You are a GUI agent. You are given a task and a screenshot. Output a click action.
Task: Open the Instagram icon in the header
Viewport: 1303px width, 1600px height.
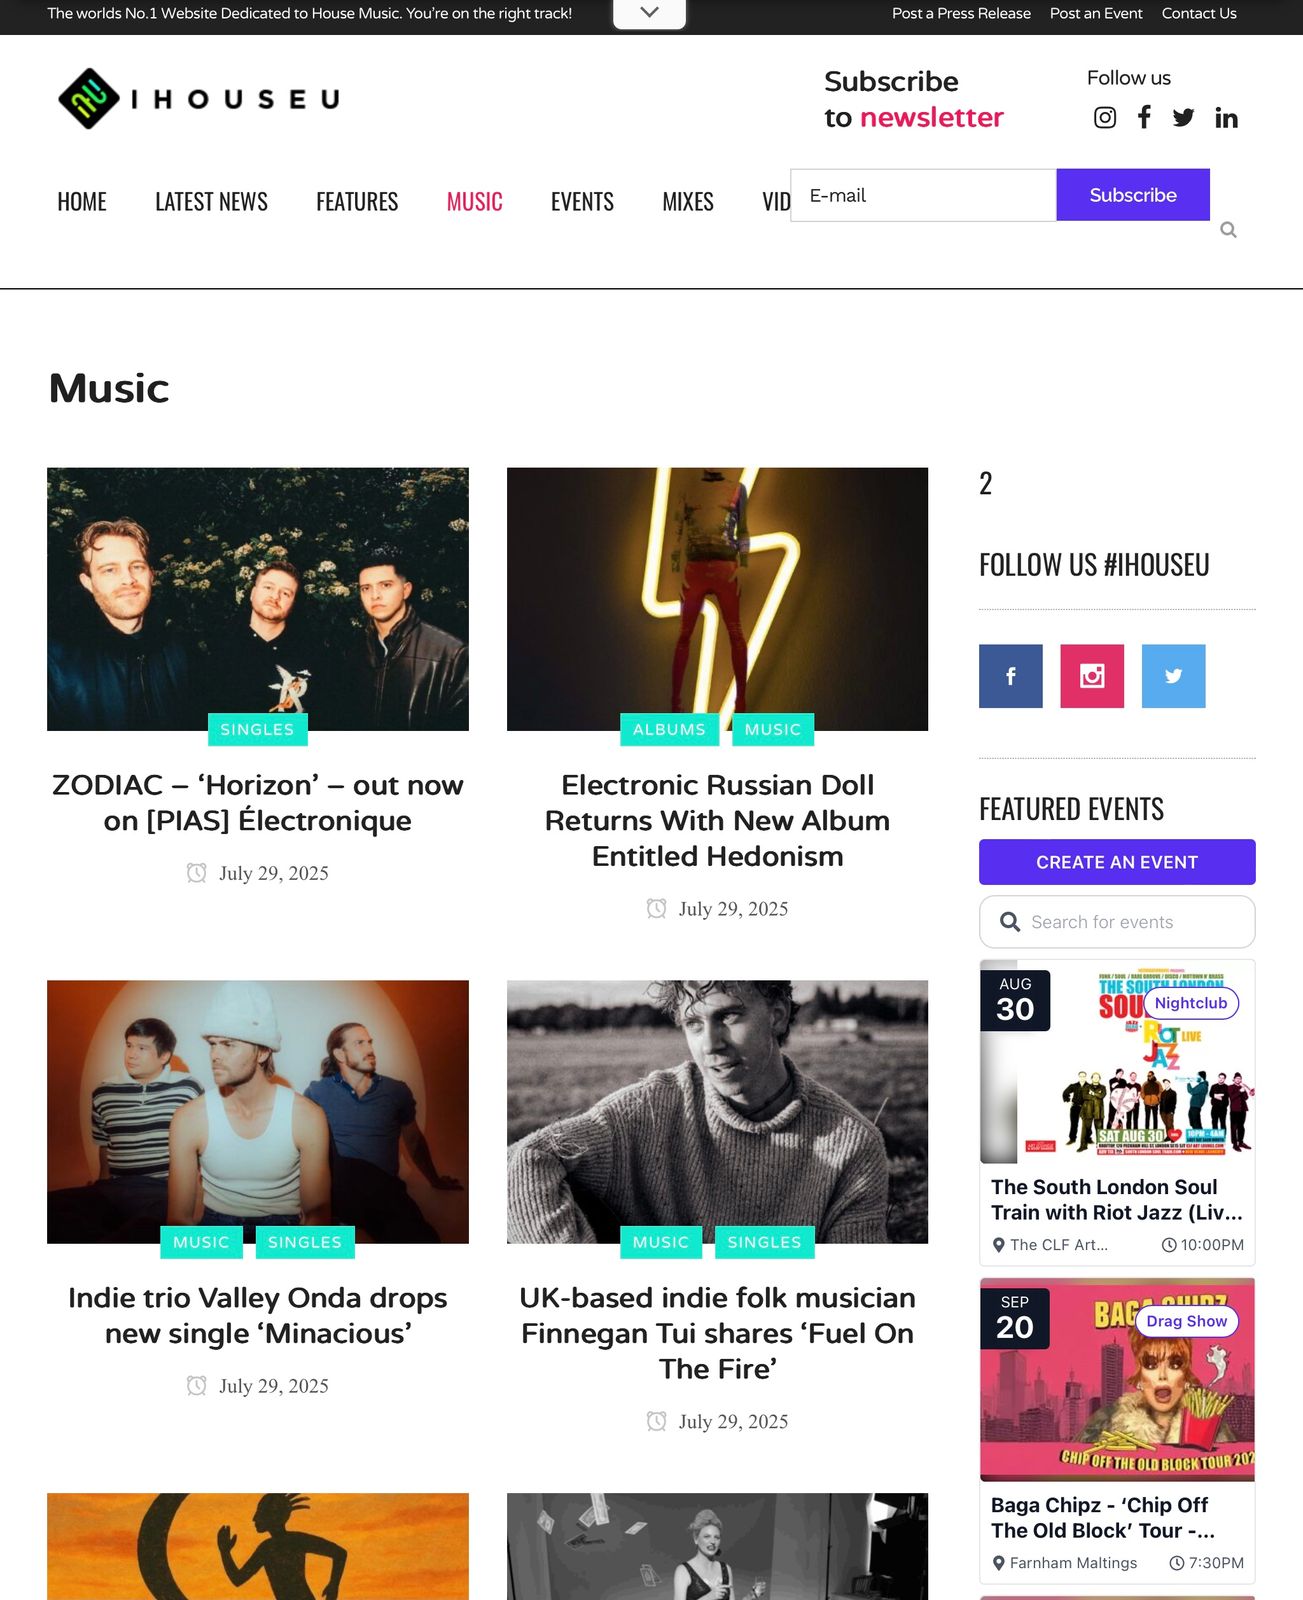click(1104, 118)
